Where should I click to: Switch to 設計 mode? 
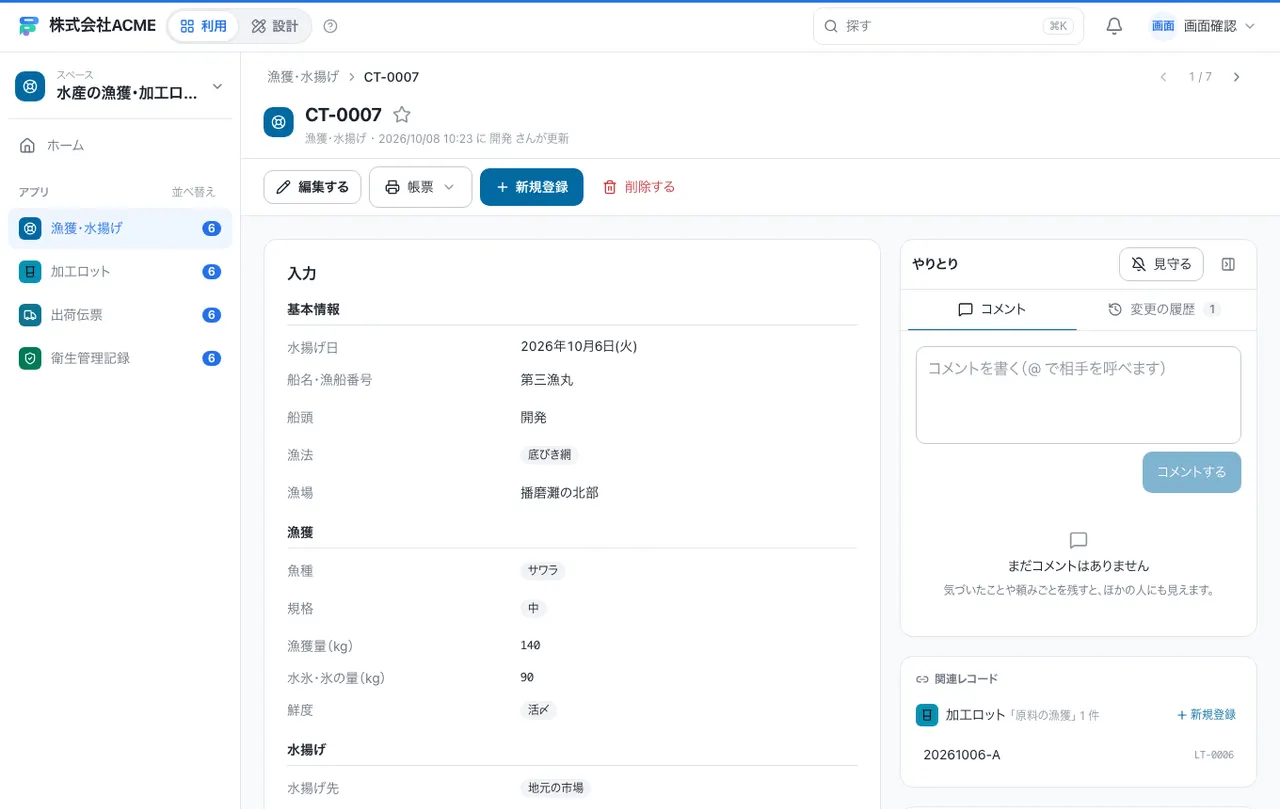click(275, 26)
